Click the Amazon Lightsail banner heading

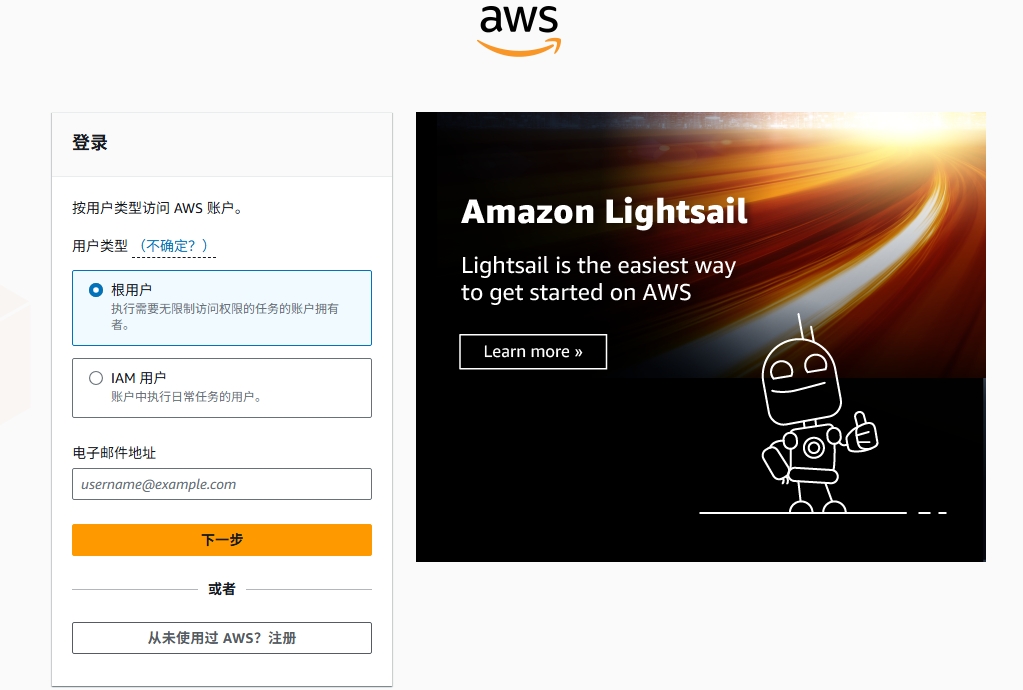click(604, 212)
